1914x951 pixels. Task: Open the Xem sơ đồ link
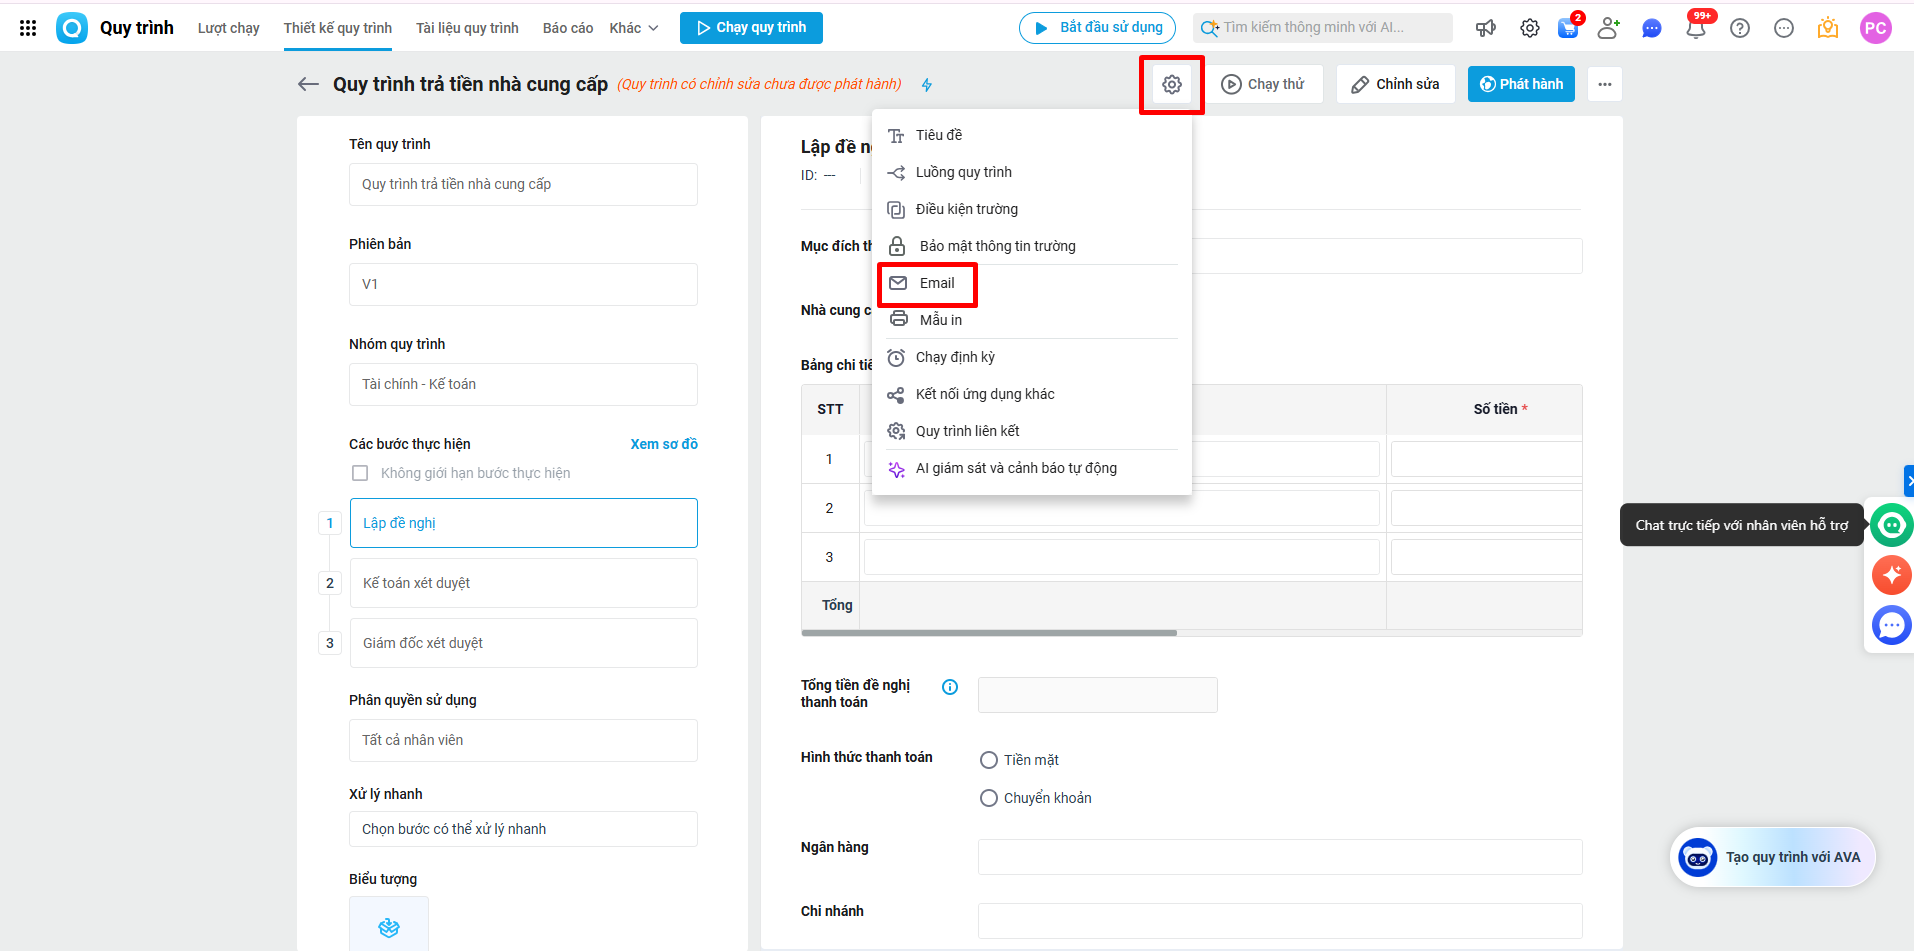[664, 444]
